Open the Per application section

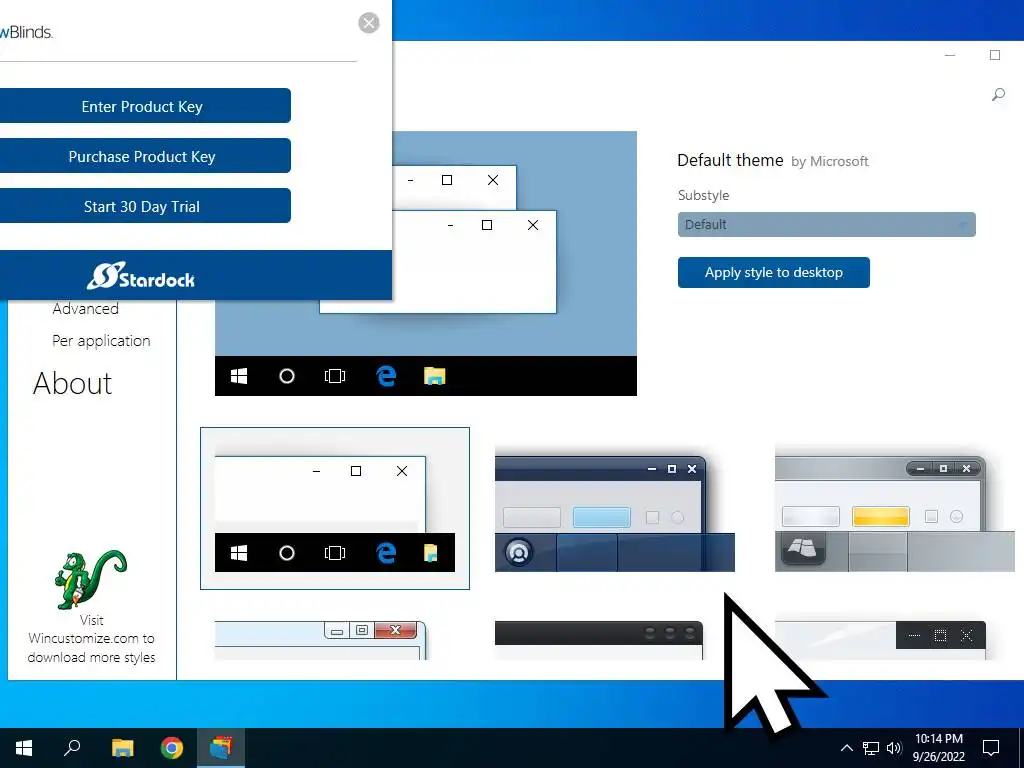[101, 341]
